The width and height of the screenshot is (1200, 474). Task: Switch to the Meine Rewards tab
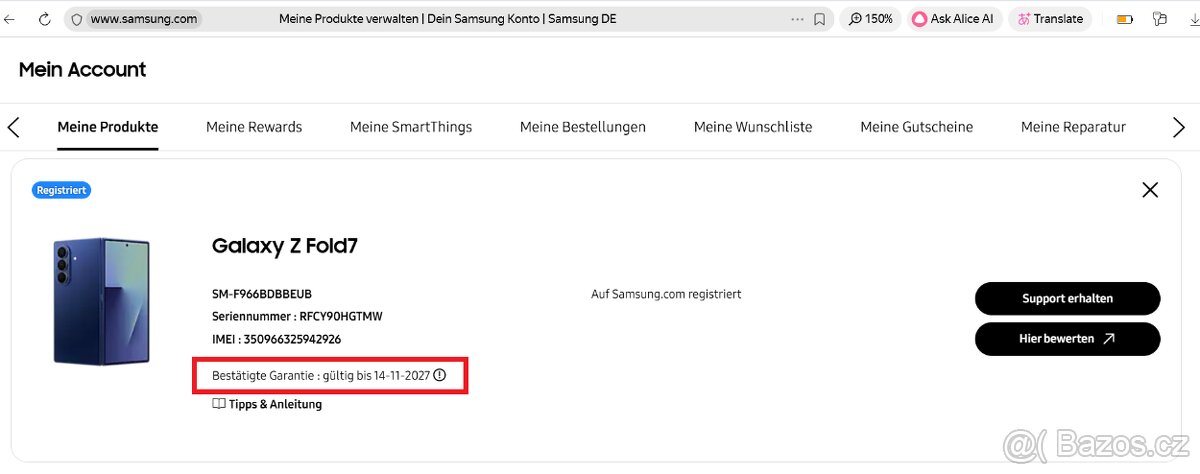click(254, 127)
